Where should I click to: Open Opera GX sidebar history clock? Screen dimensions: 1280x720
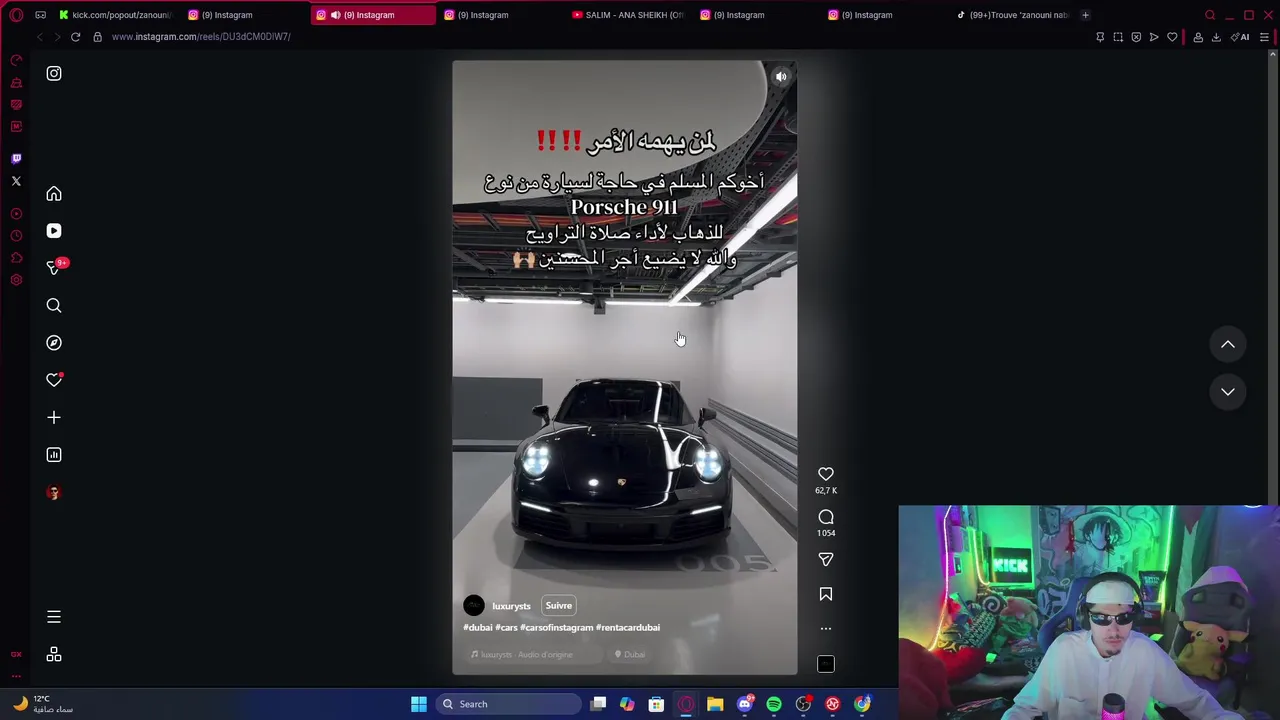16,236
